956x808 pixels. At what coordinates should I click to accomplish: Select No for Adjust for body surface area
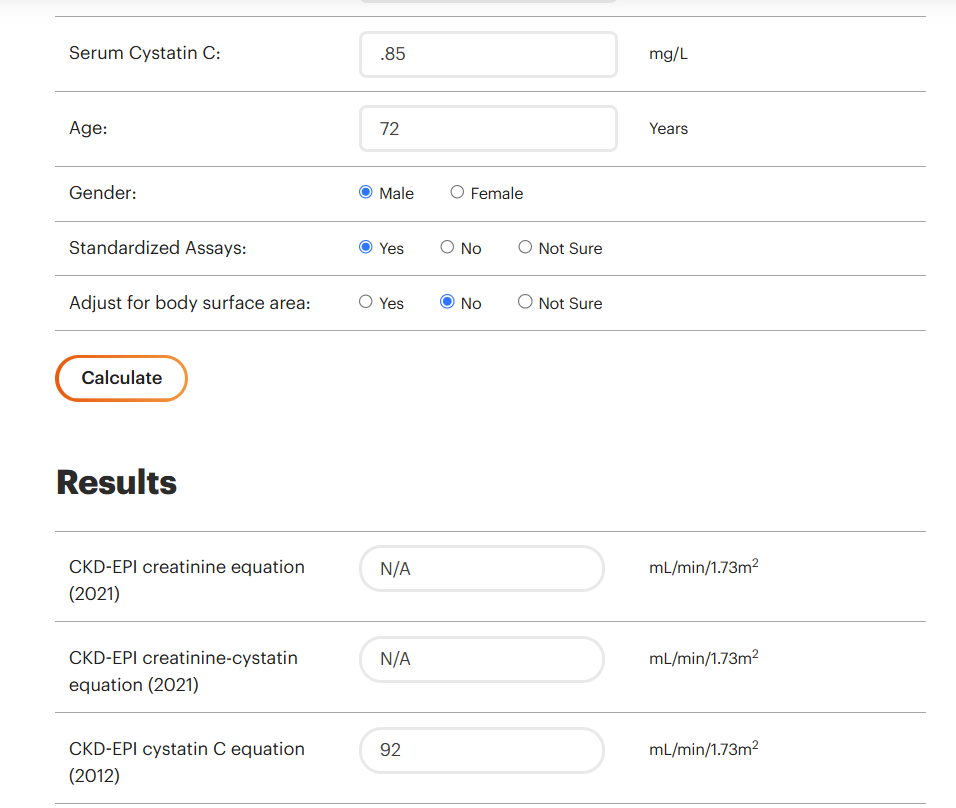(x=447, y=302)
